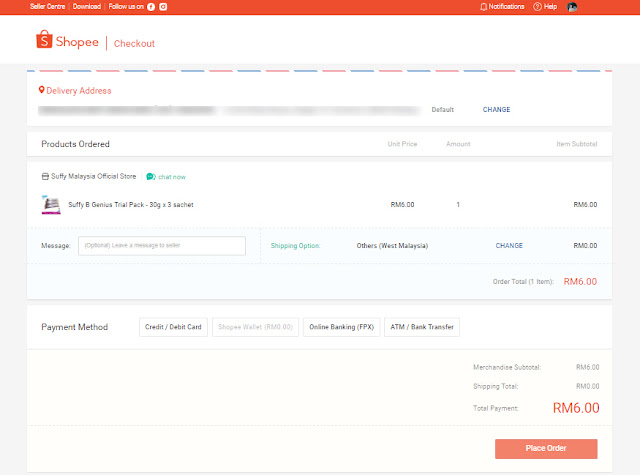Open Suffy Malaysia Official Store link
This screenshot has height=475, width=640.
coord(93,176)
